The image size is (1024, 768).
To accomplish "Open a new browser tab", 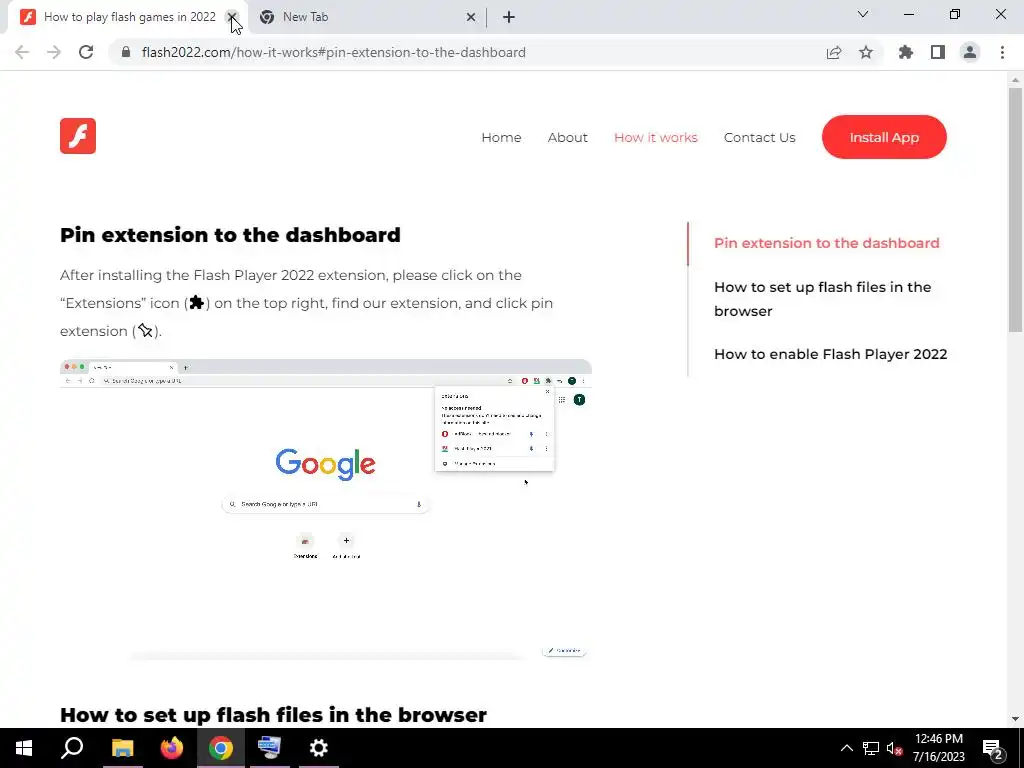I will [509, 17].
